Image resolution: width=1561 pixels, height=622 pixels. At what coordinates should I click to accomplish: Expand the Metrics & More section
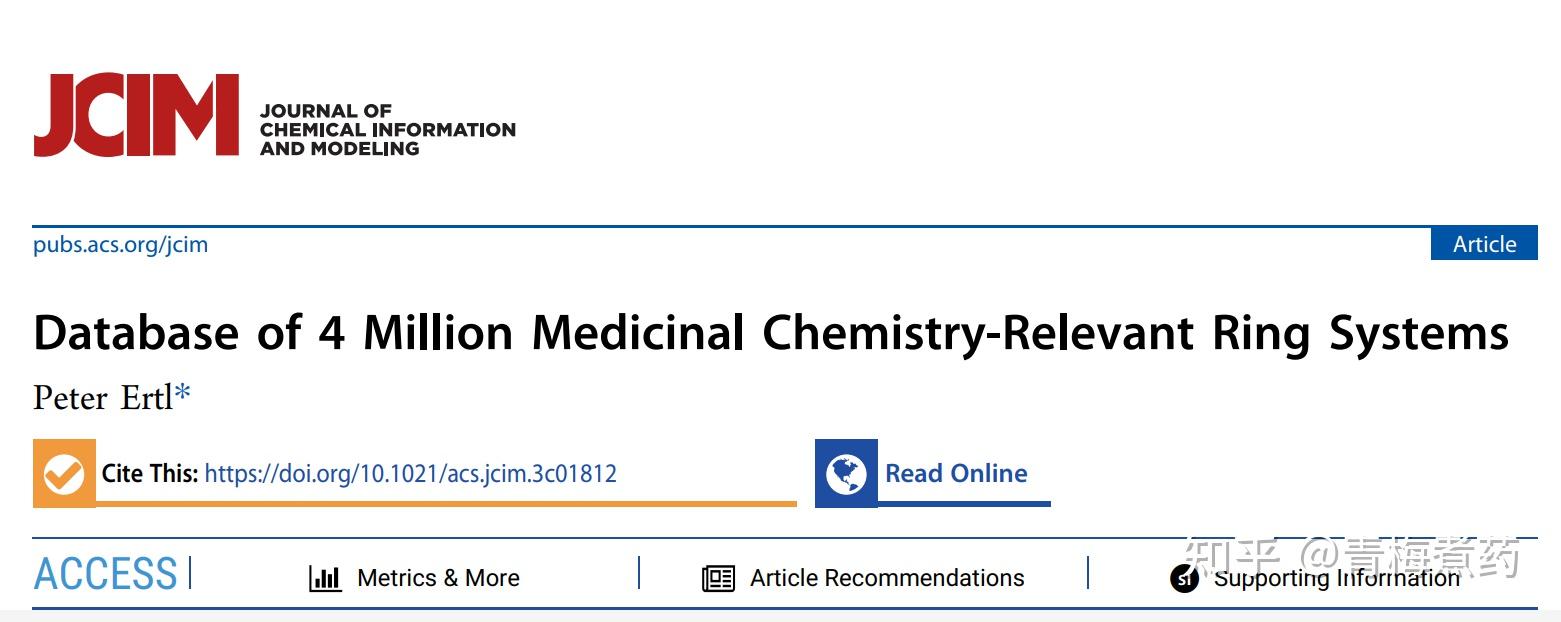click(x=438, y=578)
